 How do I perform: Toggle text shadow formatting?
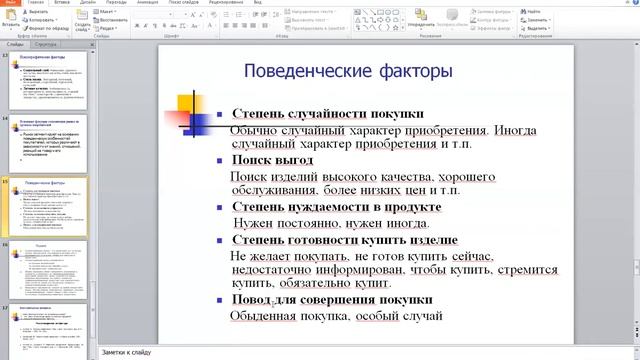(x=164, y=26)
